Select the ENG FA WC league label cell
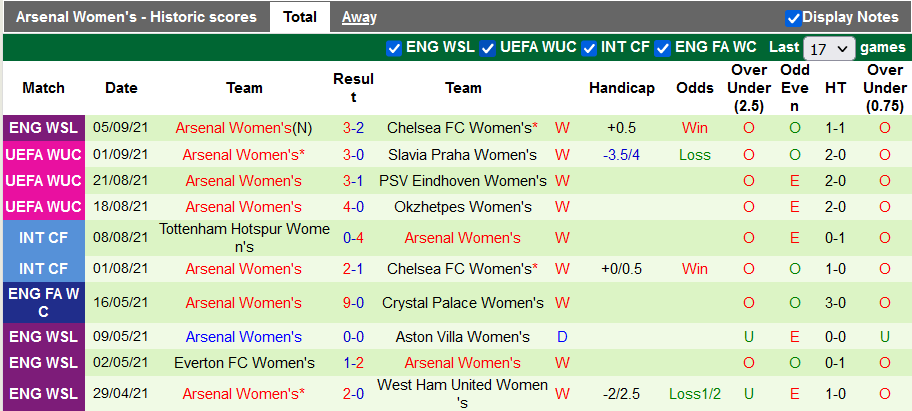 (x=43, y=303)
